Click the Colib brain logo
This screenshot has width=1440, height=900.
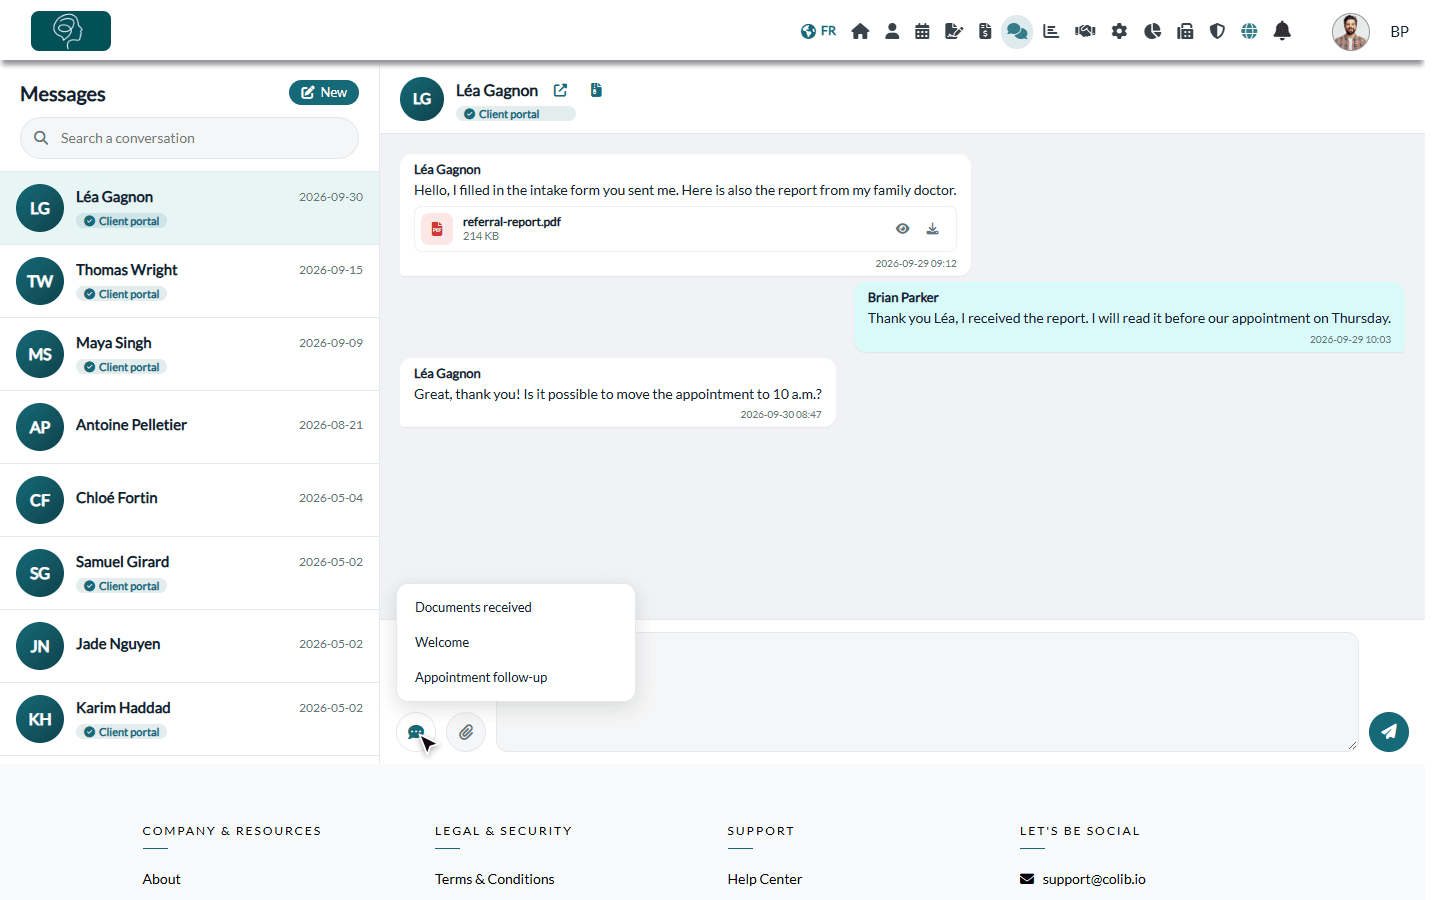point(71,31)
